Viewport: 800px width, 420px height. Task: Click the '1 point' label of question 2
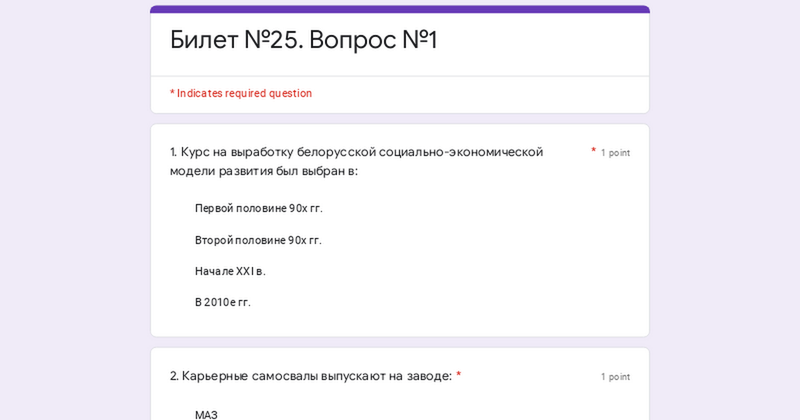click(615, 377)
